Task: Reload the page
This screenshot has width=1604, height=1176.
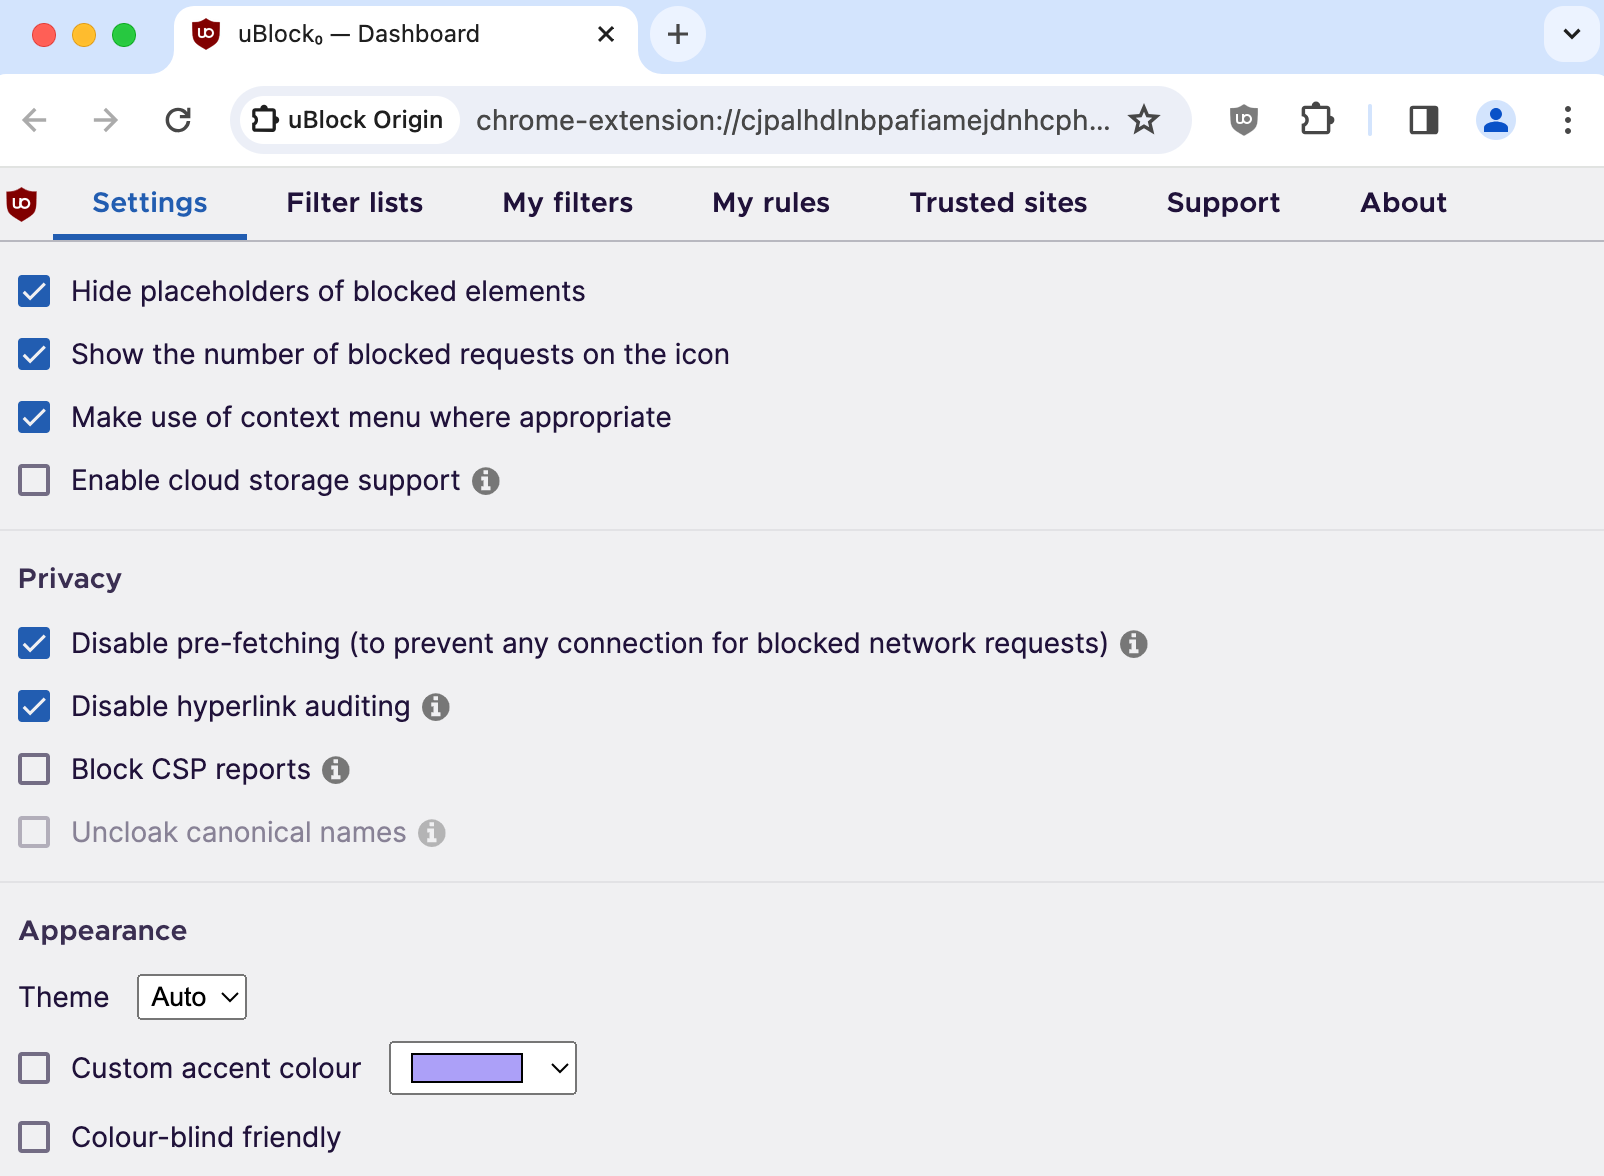Action: (178, 120)
